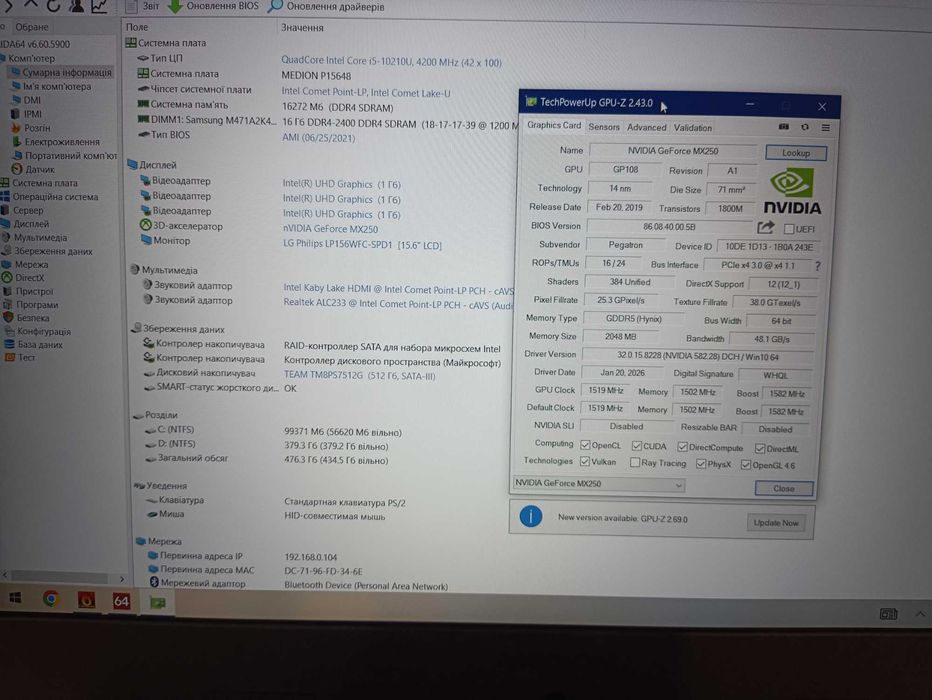Viewport: 932px width, 700px height.
Task: Open QuadCore Intel Core i5-10210U link
Action: (x=391, y=61)
